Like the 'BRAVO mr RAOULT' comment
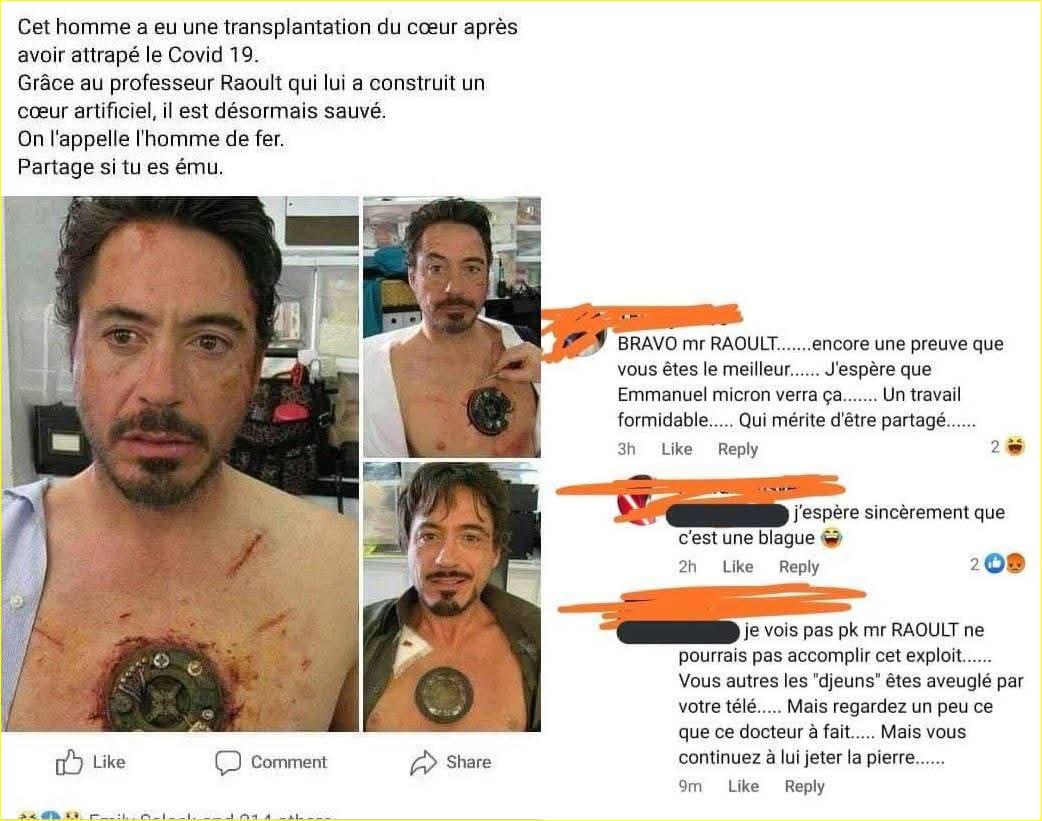This screenshot has height=821, width=1042. click(677, 449)
